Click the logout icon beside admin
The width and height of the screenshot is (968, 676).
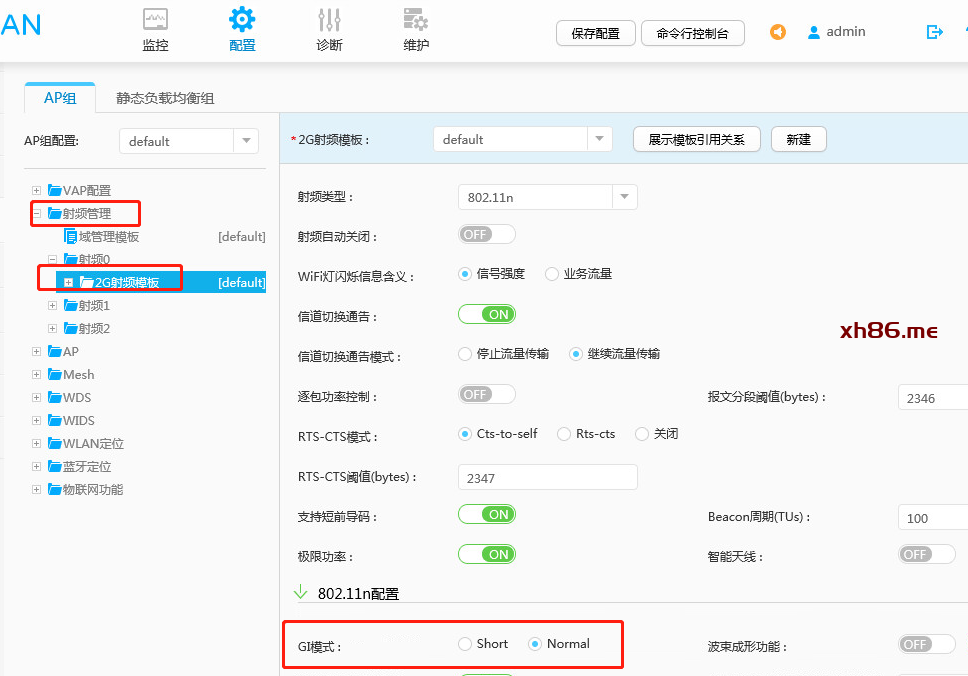pyautogui.click(x=935, y=32)
